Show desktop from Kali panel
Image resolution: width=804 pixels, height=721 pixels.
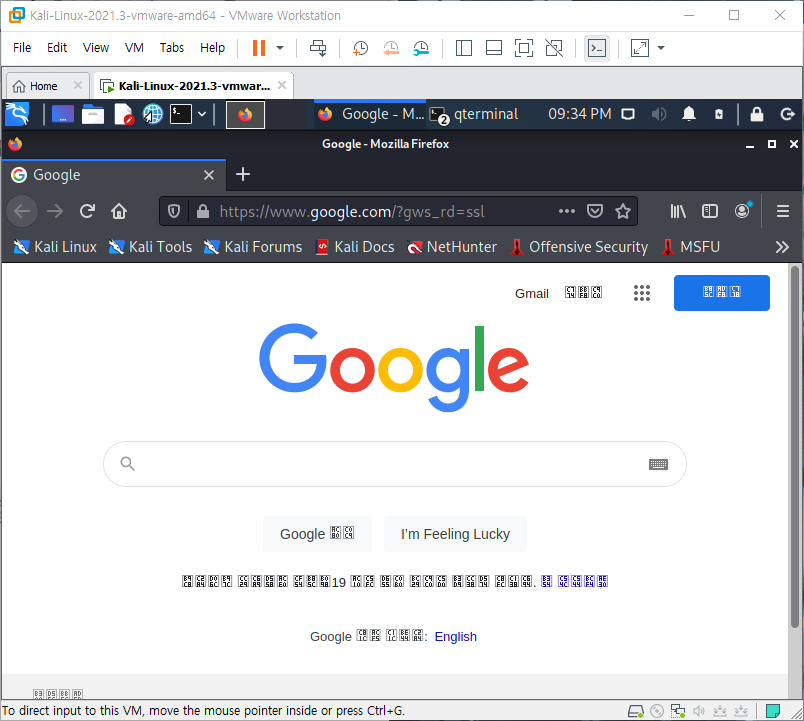63,114
